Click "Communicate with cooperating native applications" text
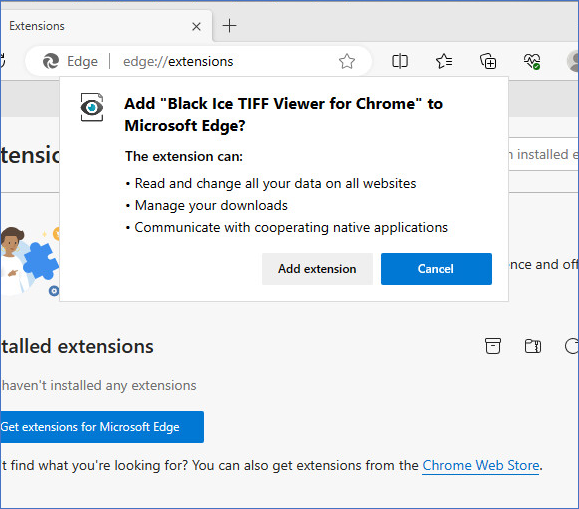 pyautogui.click(x=291, y=228)
